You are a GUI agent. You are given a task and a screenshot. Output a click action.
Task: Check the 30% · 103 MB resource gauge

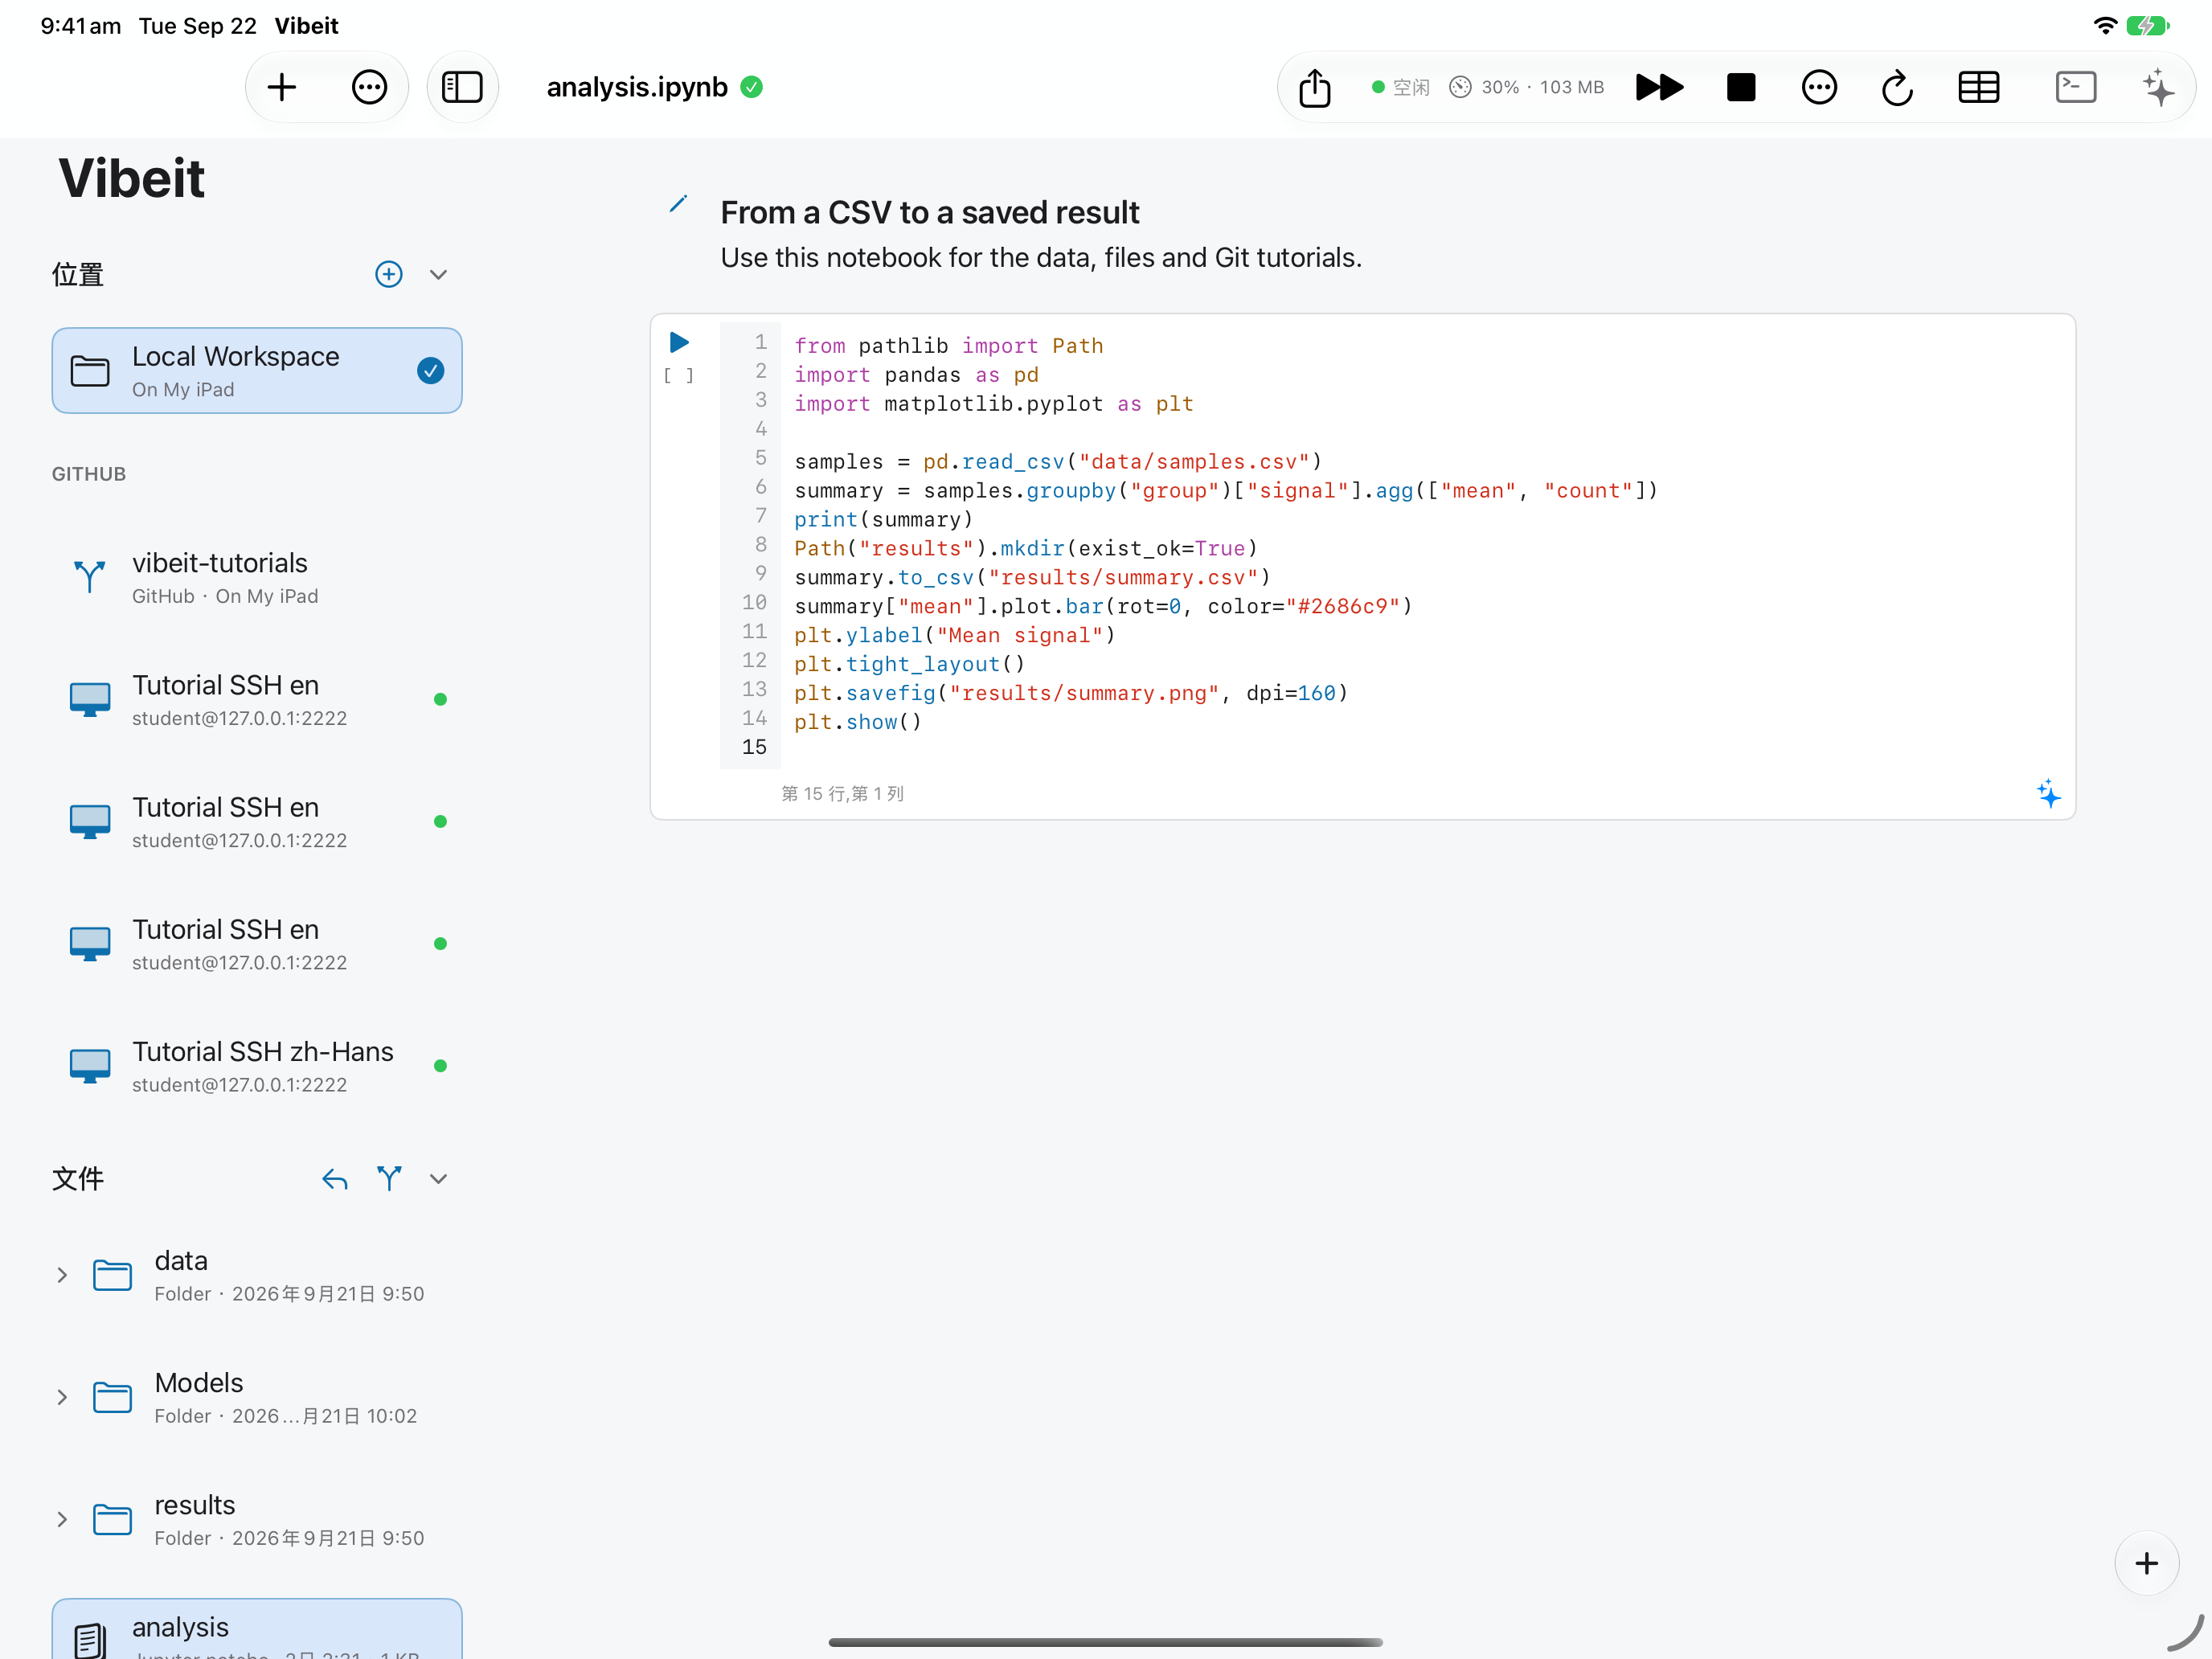coord(1526,87)
